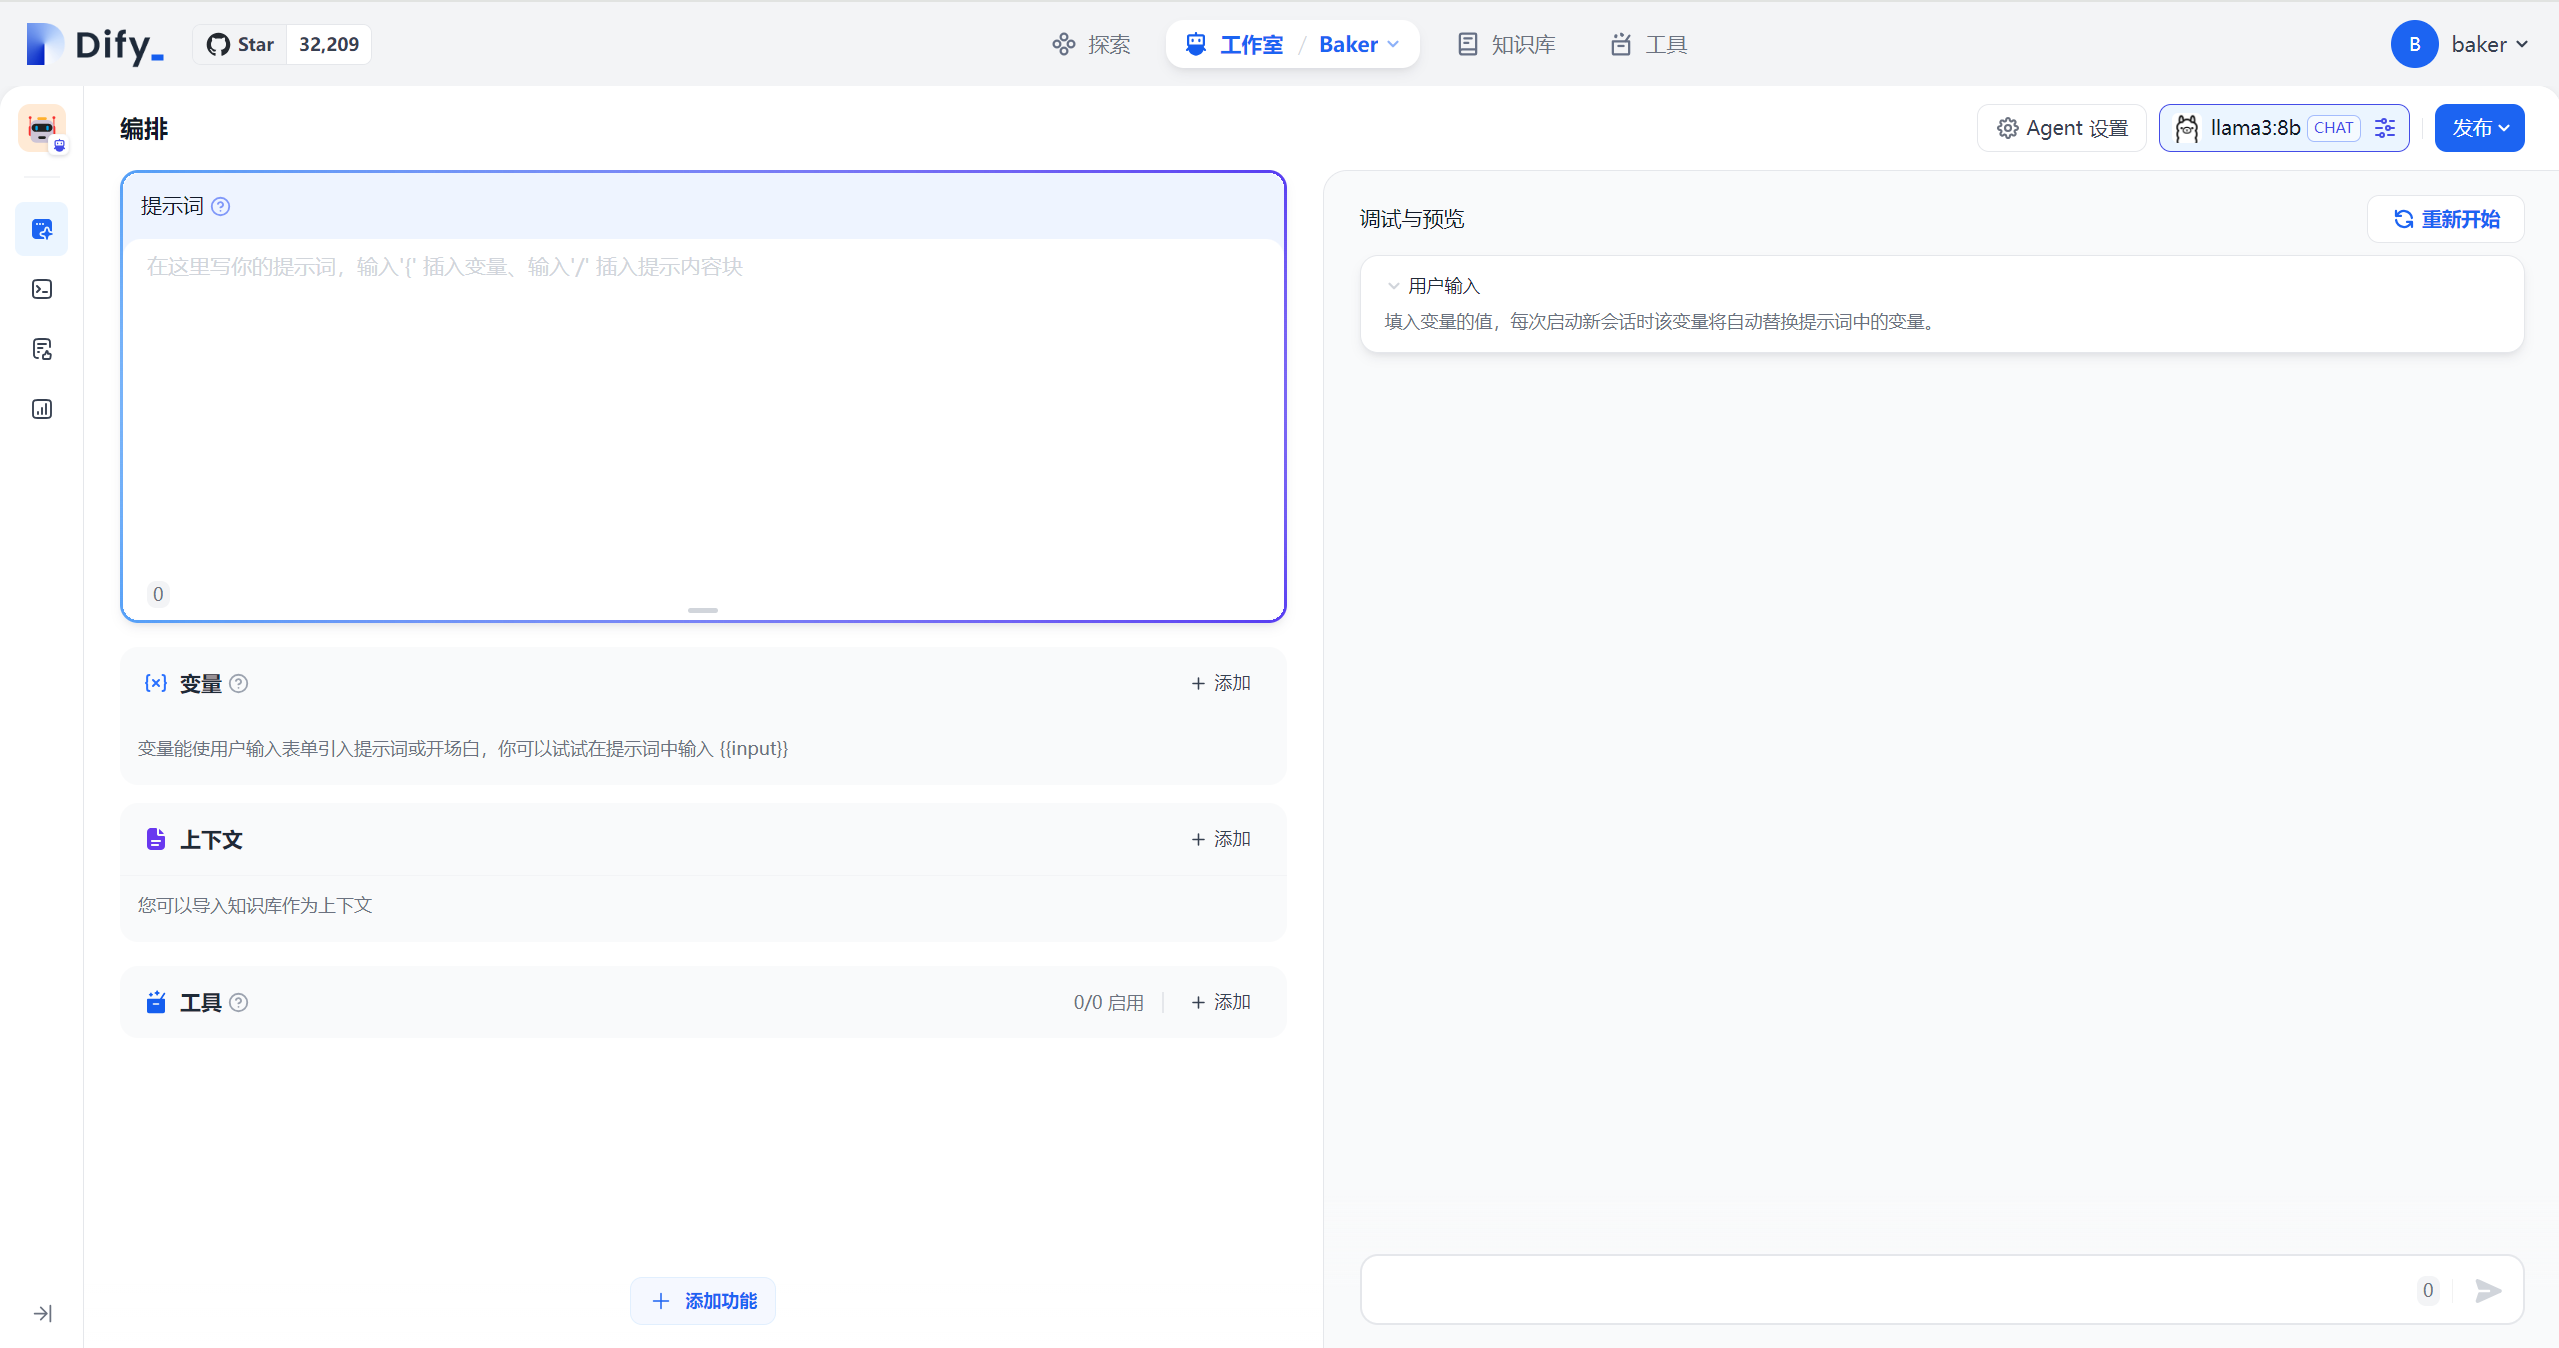Click the 工具 section help icon
2559x1348 pixels.
pos(238,1002)
